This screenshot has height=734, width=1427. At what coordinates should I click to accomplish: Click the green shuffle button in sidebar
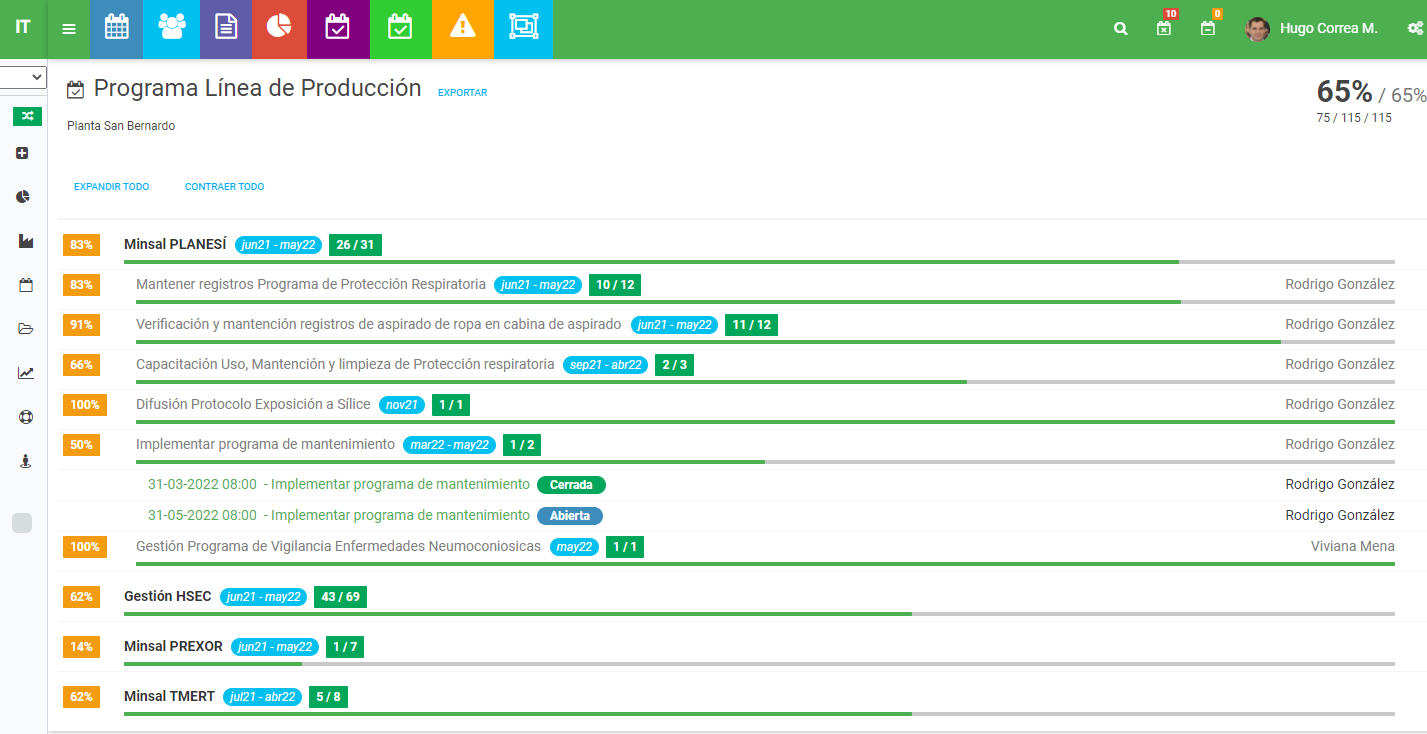pos(27,116)
